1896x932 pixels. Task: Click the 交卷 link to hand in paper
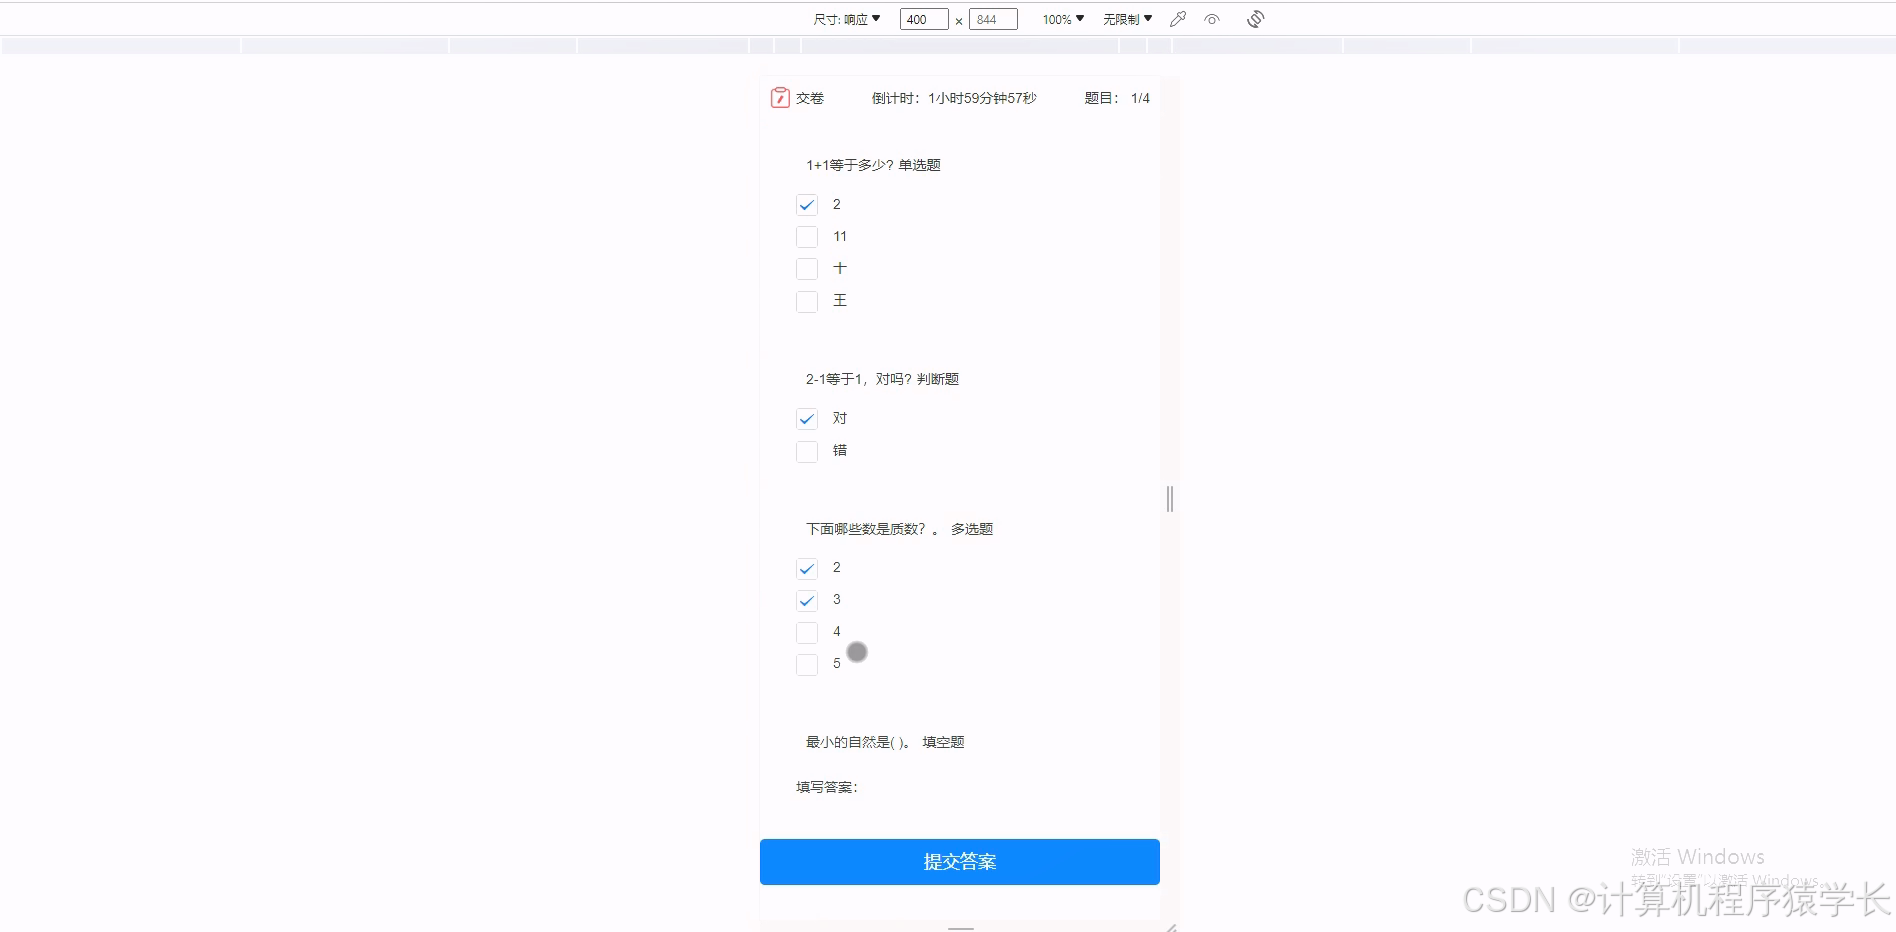coord(810,97)
